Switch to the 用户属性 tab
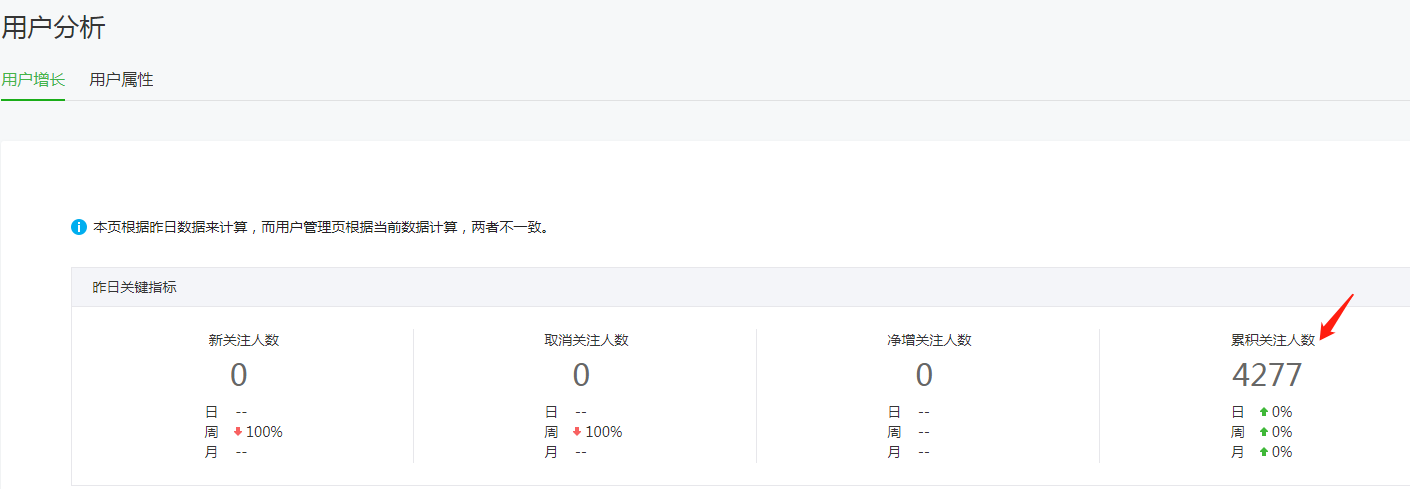 pyautogui.click(x=121, y=80)
